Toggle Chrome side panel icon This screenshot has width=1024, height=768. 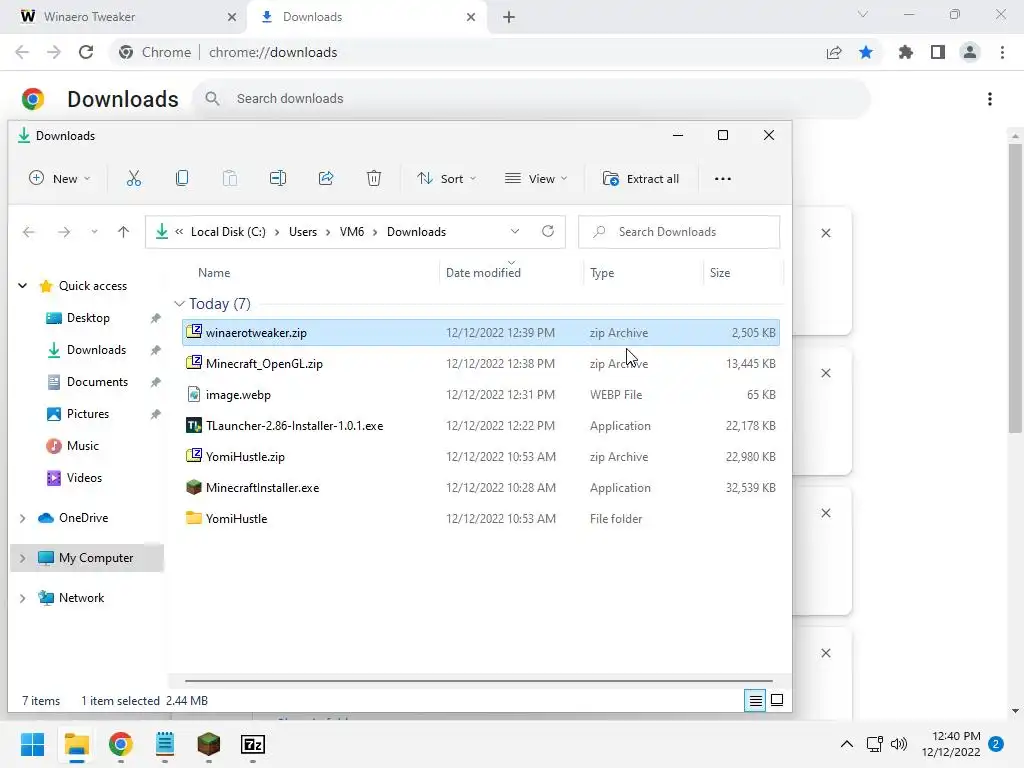coord(938,52)
